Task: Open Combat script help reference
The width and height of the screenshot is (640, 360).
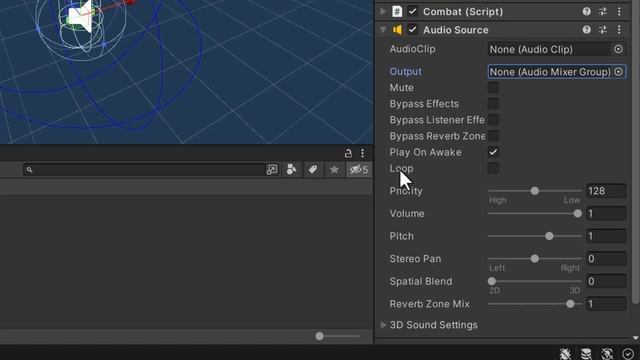Action: (x=587, y=11)
